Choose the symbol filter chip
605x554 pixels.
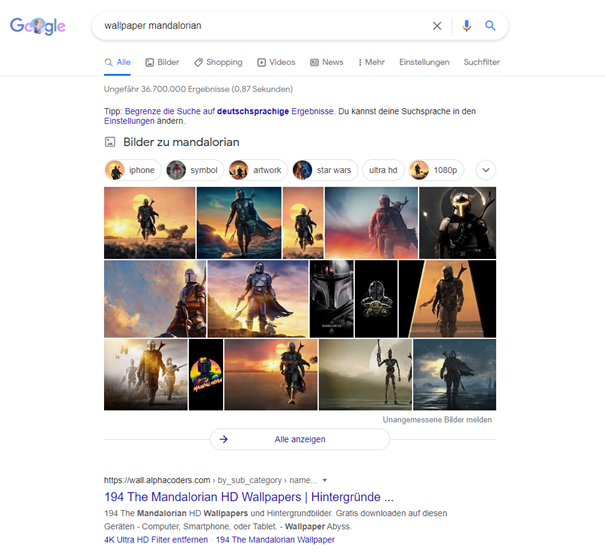[x=195, y=170]
